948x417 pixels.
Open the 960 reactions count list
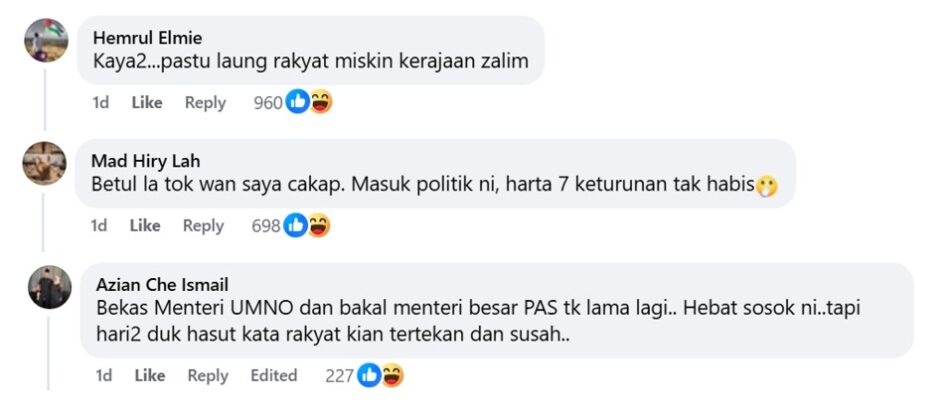267,102
